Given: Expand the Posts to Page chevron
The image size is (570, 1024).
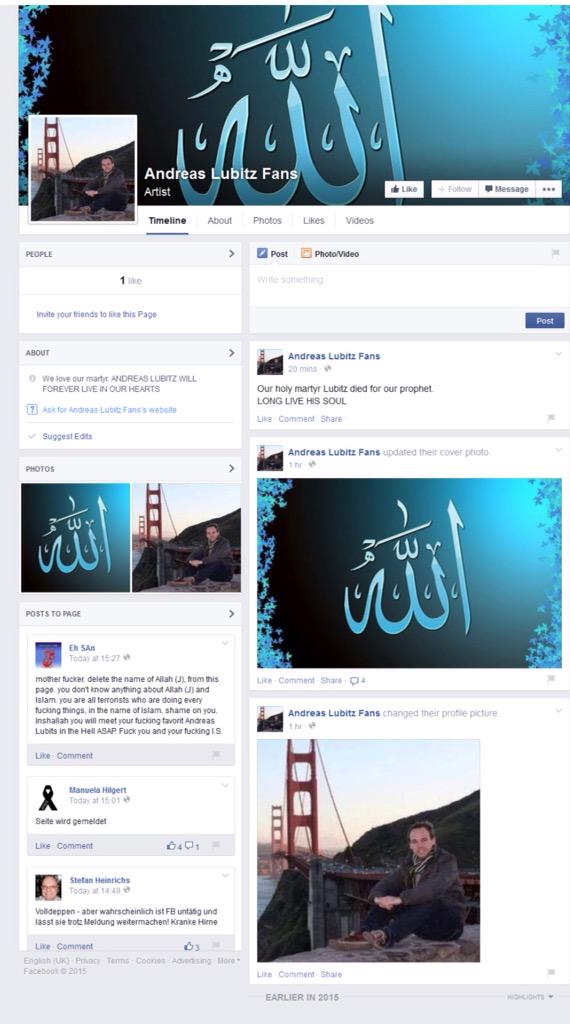Looking at the screenshot, I should click(x=231, y=613).
